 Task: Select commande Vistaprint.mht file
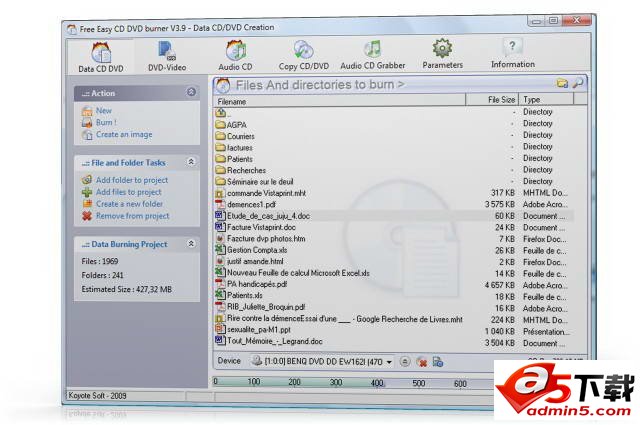394,193
